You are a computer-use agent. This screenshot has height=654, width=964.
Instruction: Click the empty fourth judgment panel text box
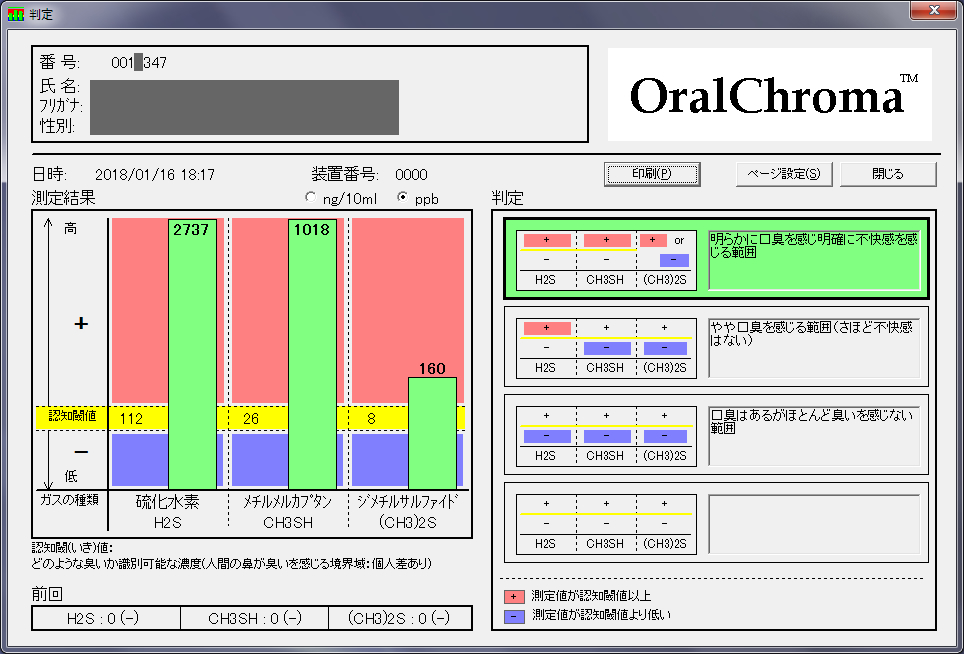pos(813,523)
